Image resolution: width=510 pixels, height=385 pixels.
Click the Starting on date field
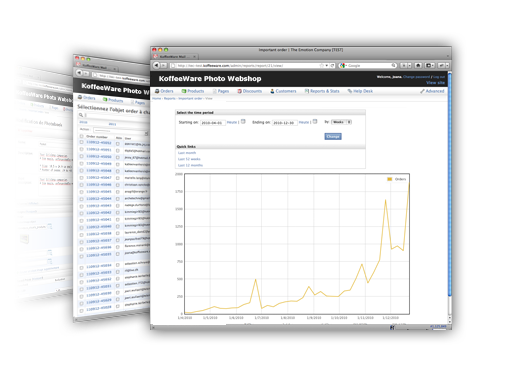(x=213, y=123)
